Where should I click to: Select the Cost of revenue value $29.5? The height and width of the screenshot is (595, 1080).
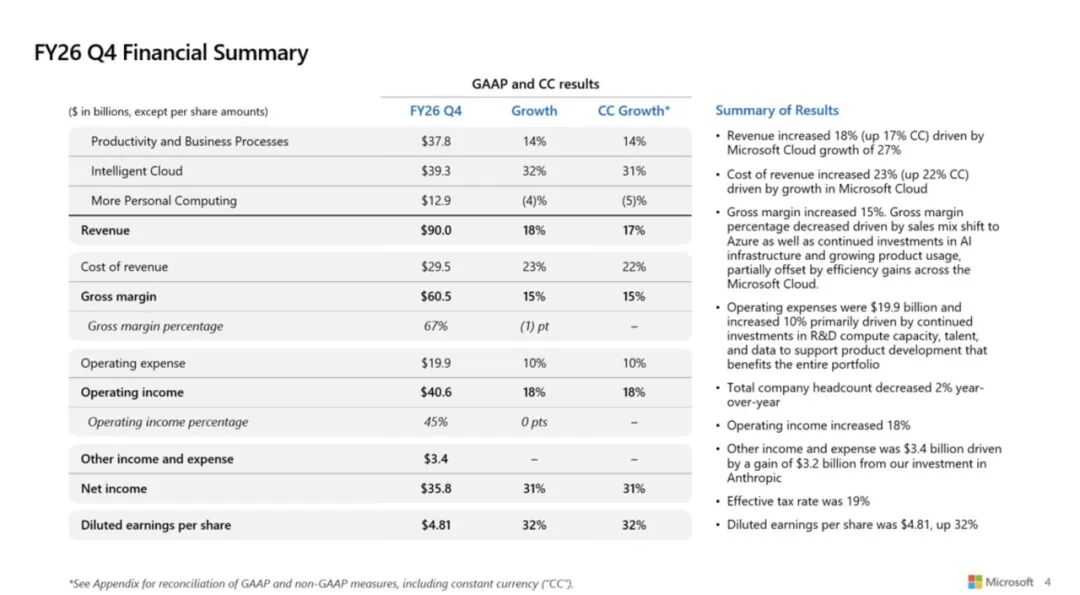(x=436, y=267)
